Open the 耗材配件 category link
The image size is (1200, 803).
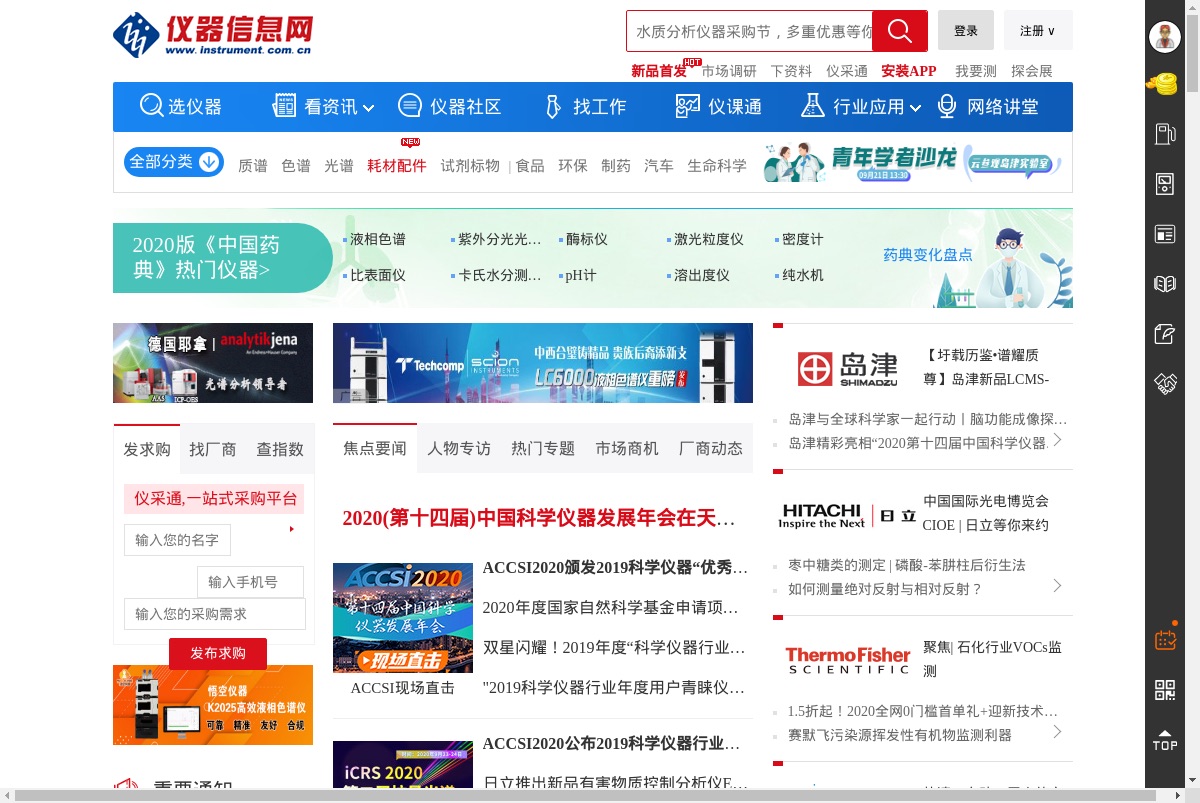(397, 166)
